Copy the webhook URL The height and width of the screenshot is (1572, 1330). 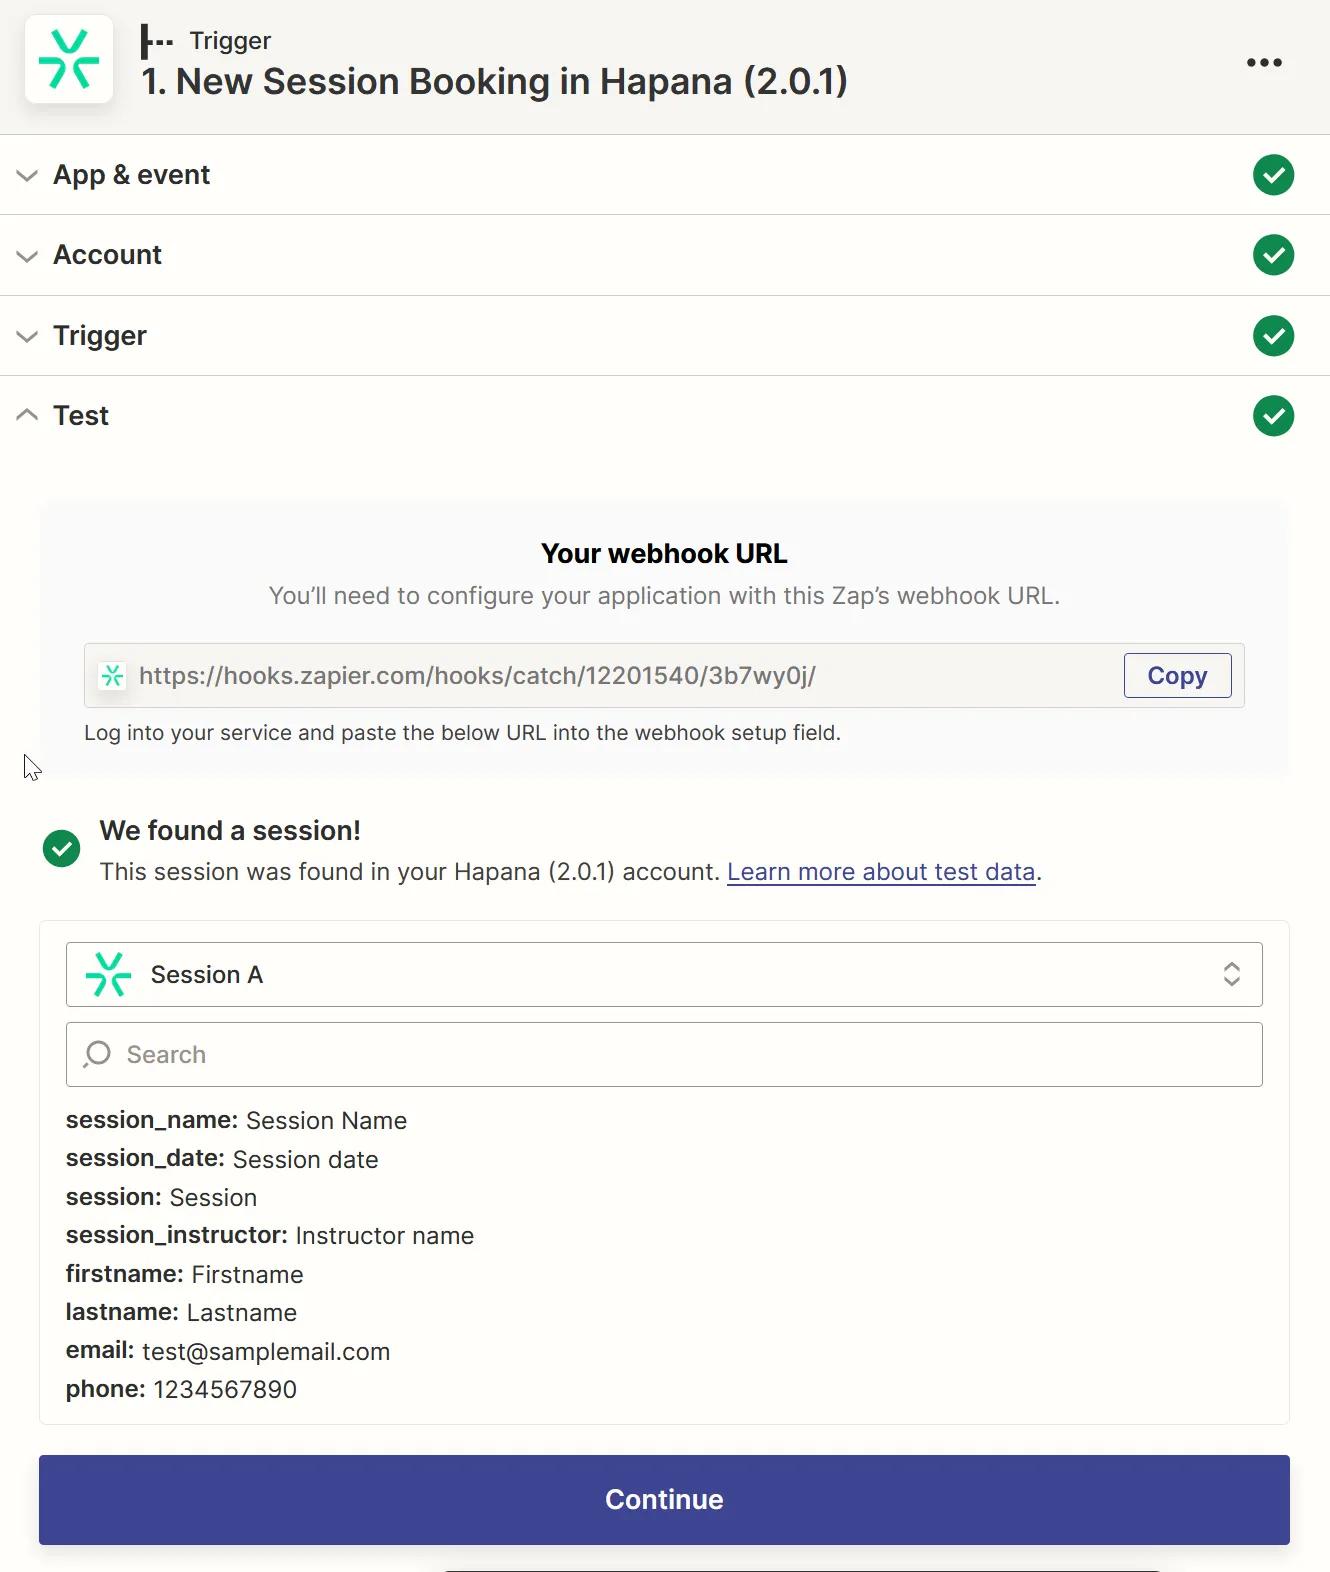point(1177,676)
